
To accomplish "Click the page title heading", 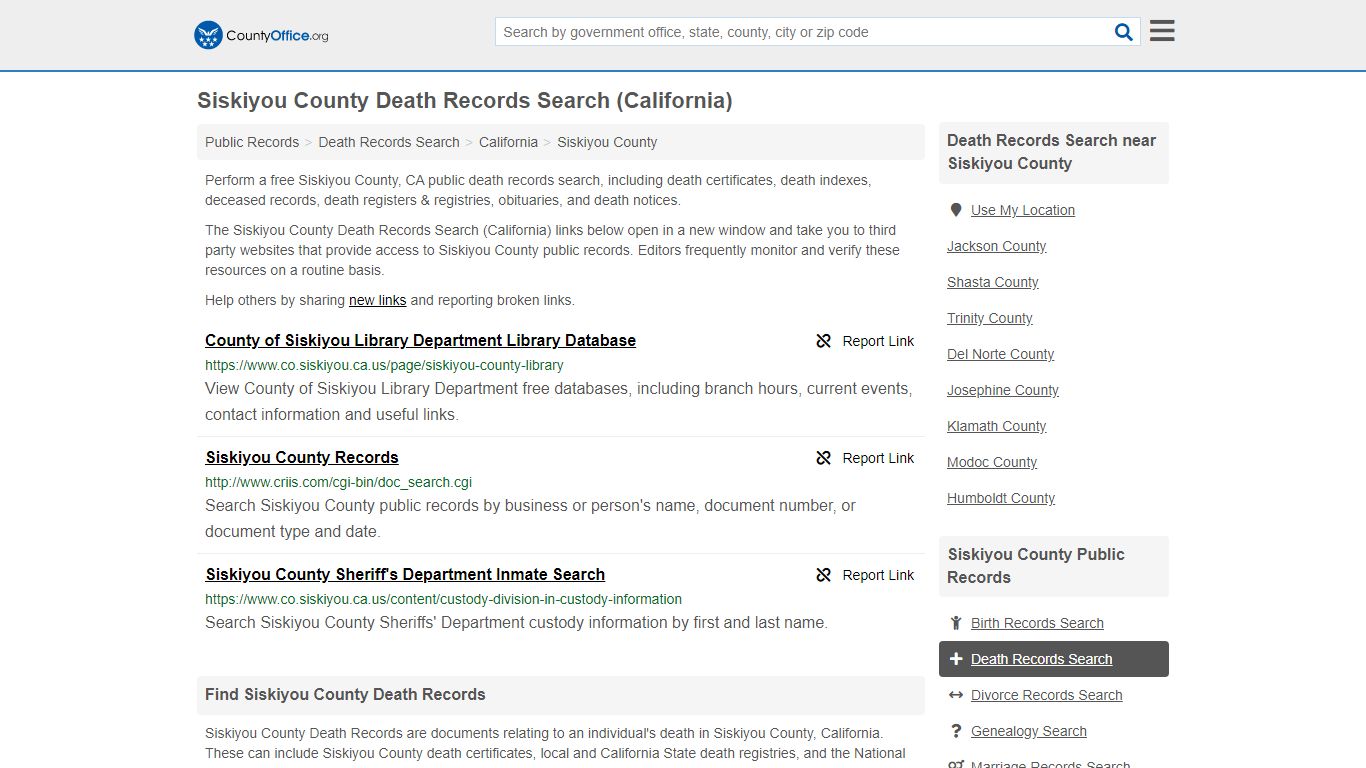I will click(x=465, y=101).
